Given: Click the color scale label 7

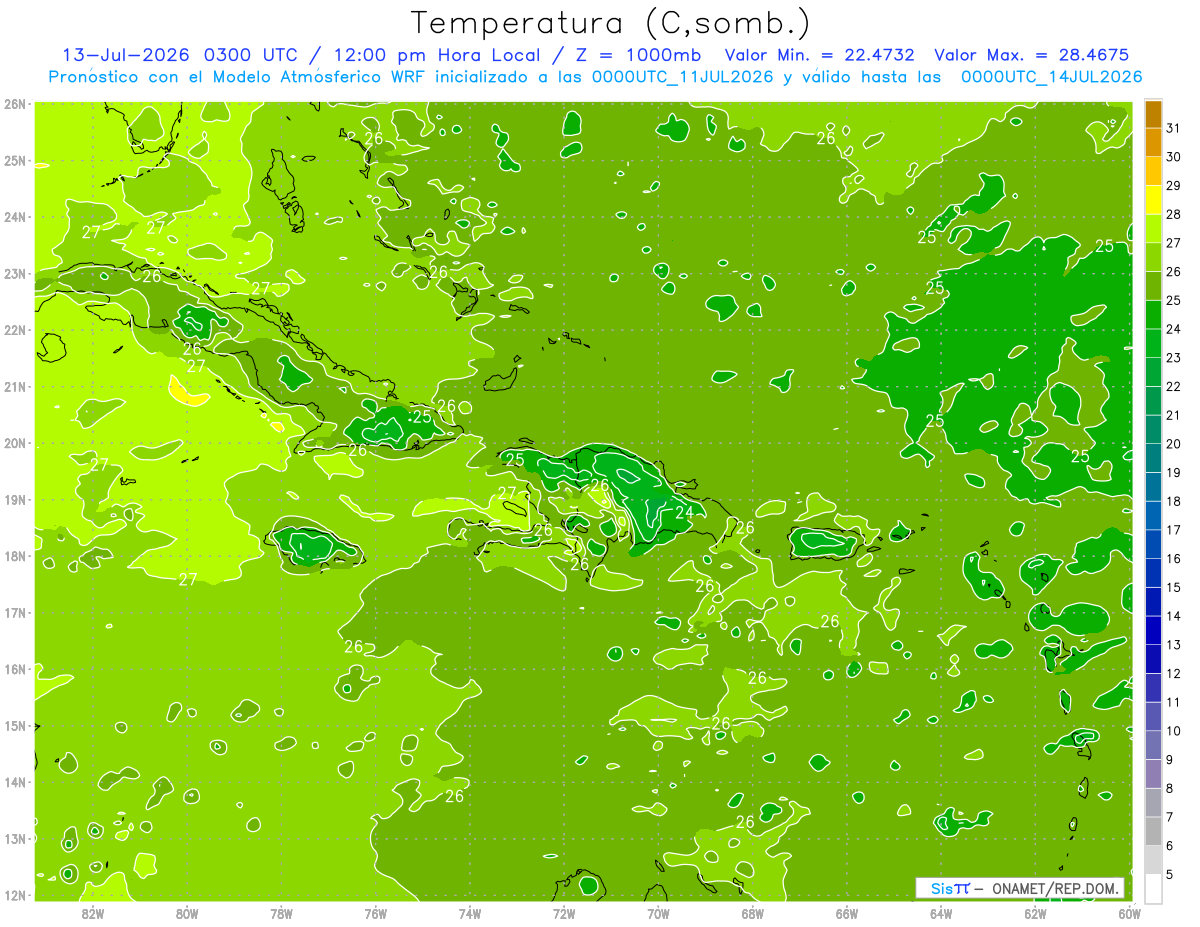Looking at the screenshot, I should pyautogui.click(x=1170, y=817).
